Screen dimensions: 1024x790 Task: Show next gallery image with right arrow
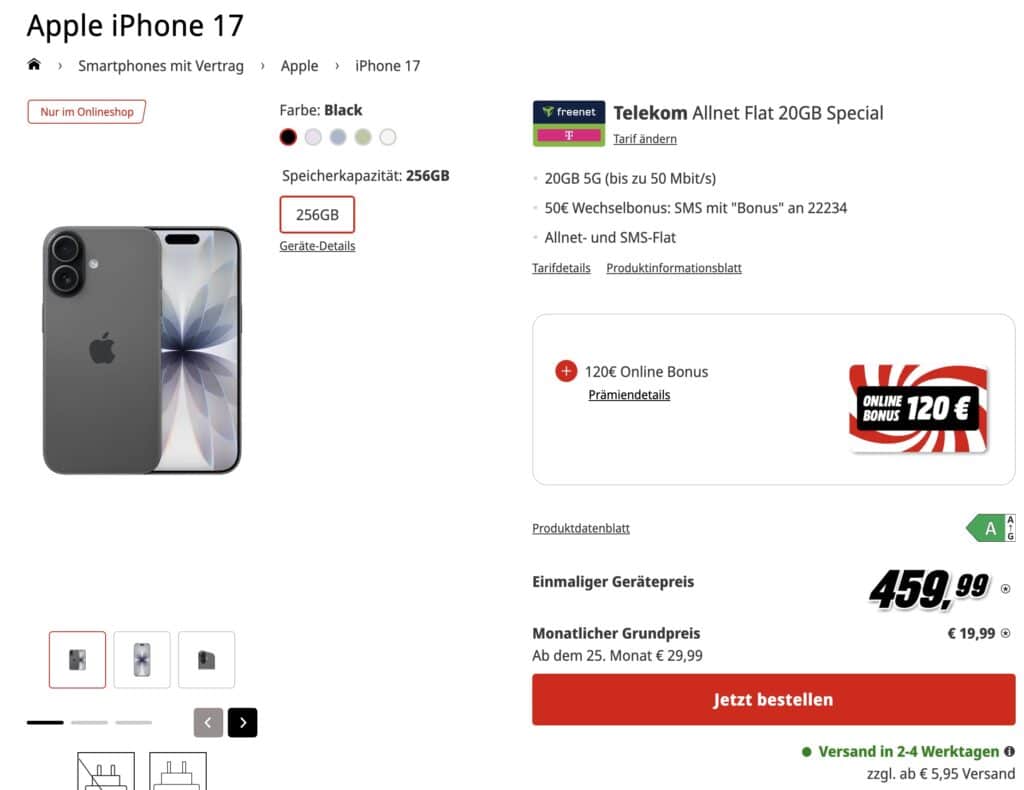243,722
